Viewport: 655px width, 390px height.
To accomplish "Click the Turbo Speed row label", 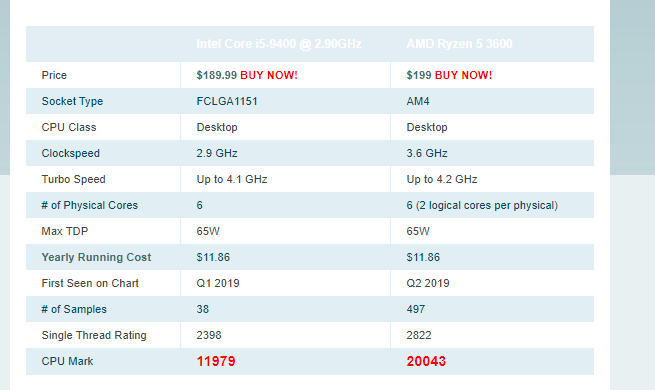I will tap(74, 180).
